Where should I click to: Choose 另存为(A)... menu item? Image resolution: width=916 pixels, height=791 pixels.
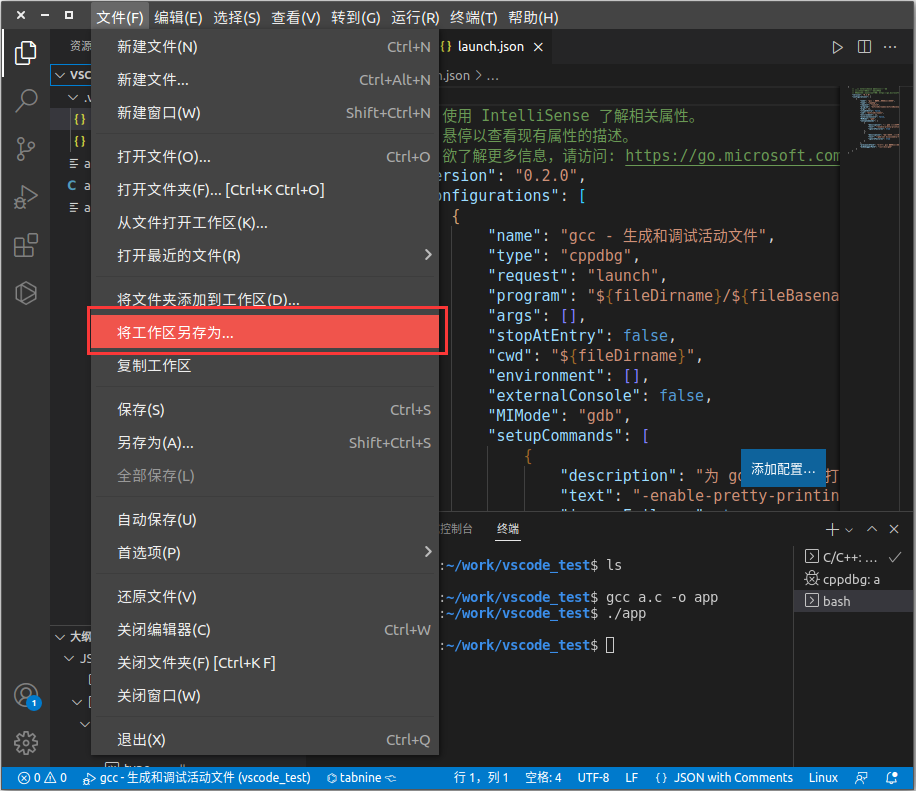coord(265,443)
